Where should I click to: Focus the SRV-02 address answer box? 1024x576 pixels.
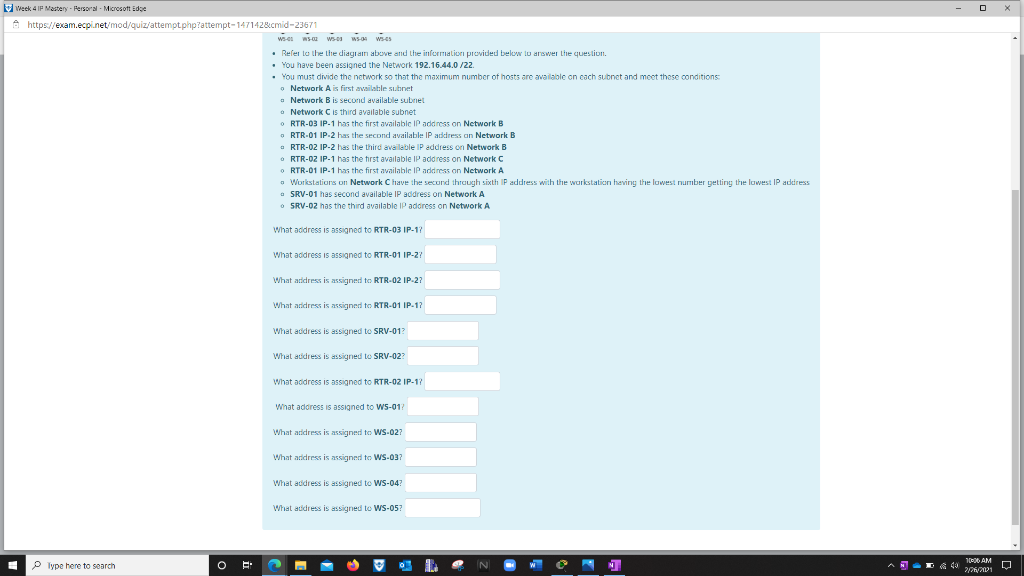pos(443,356)
